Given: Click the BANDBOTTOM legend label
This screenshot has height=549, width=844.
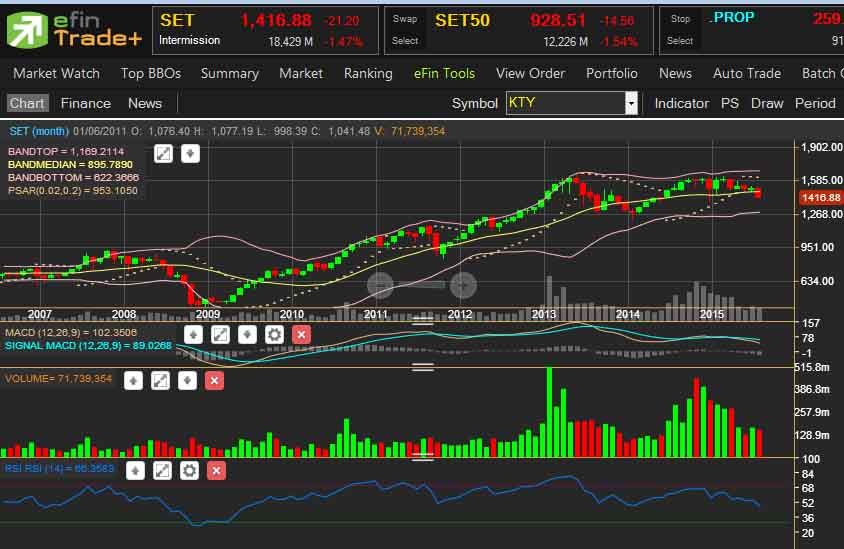Looking at the screenshot, I should pos(73,178).
